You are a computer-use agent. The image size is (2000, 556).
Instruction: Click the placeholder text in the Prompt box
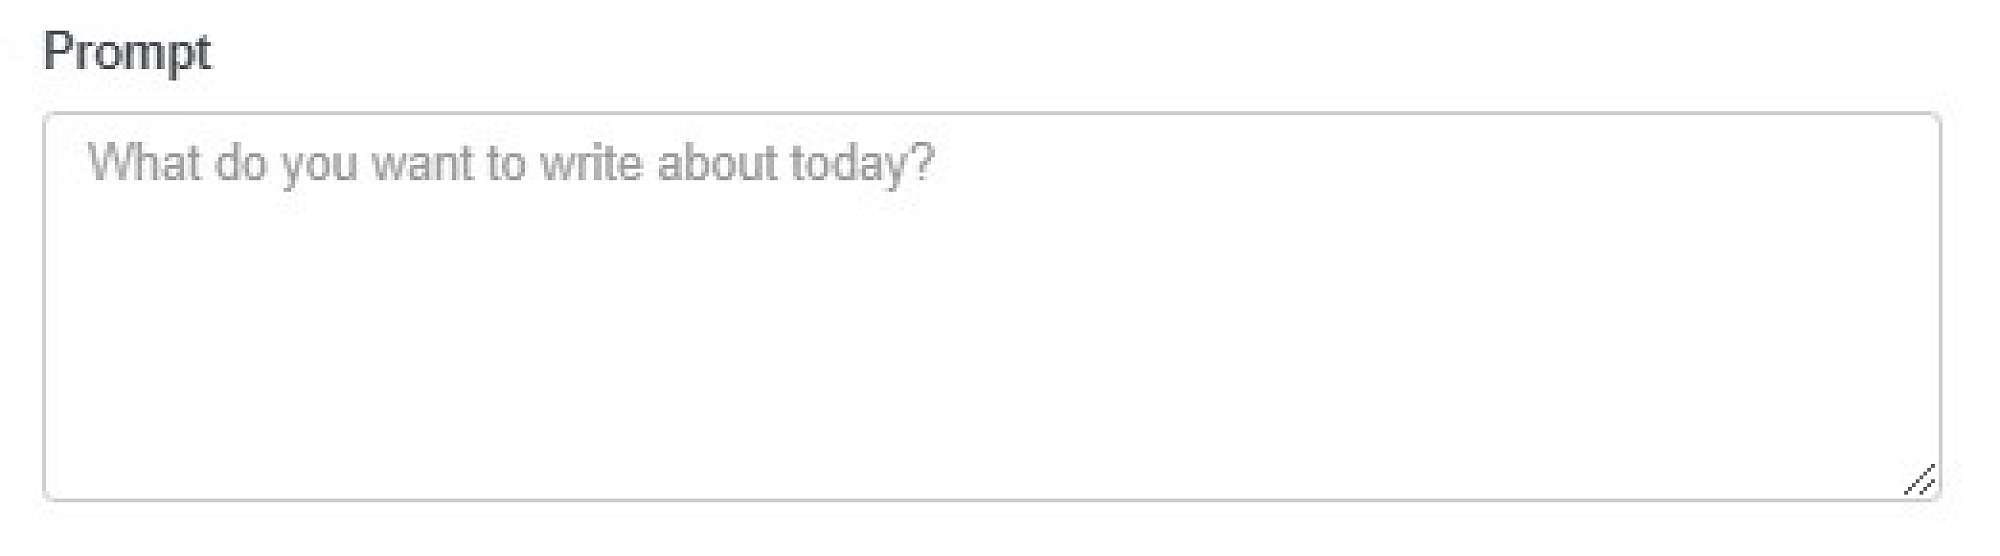[510, 163]
